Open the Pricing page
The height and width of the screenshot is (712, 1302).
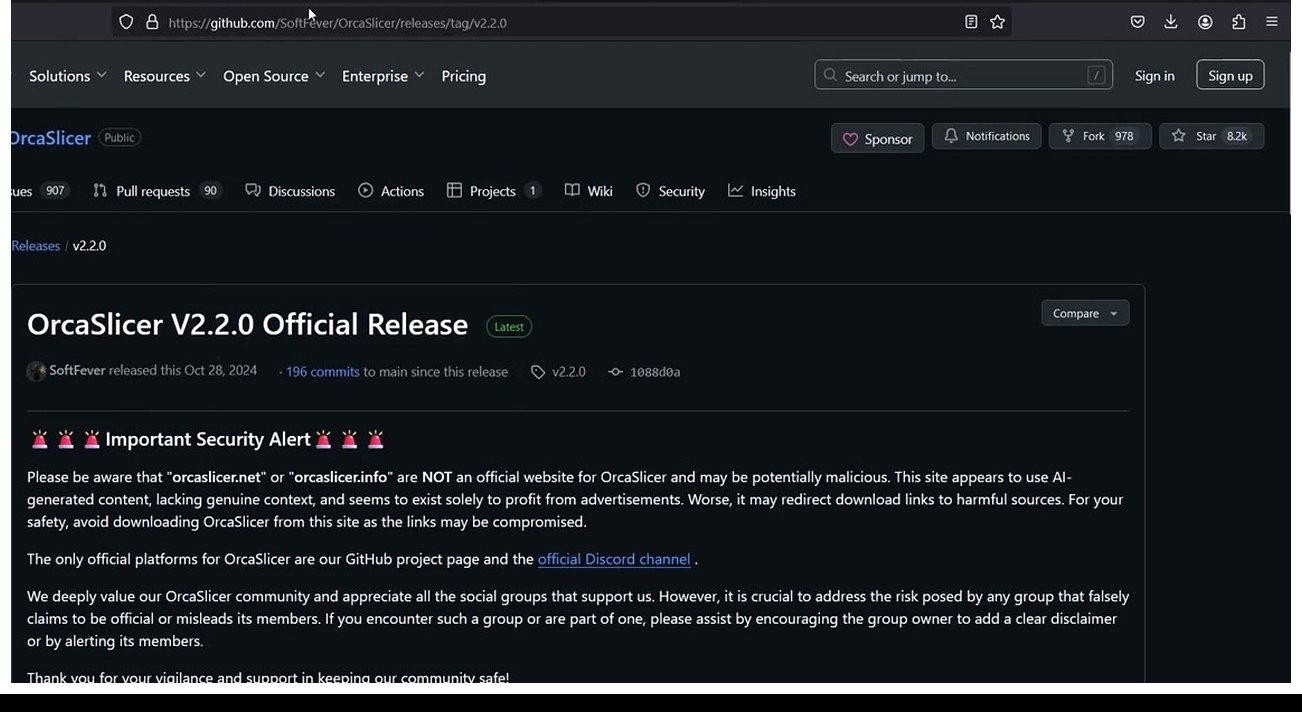click(464, 76)
